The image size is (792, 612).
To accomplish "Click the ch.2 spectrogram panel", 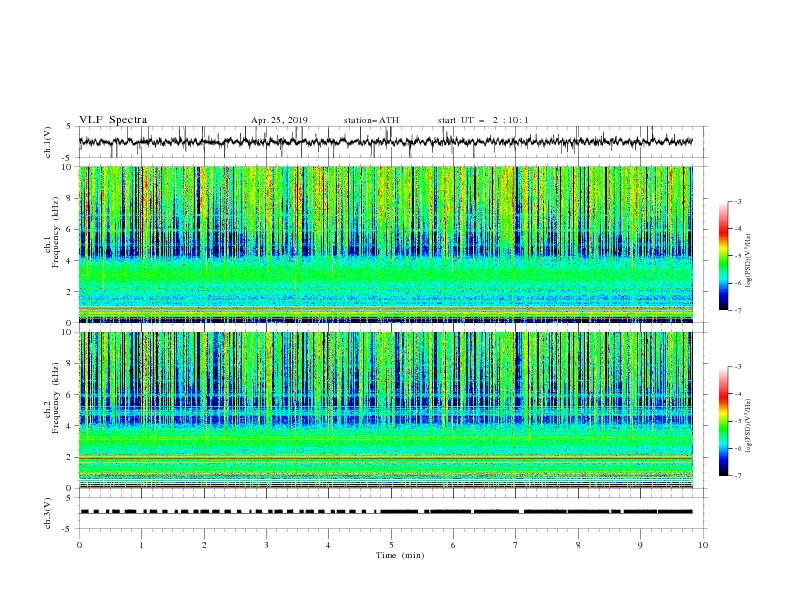I will coord(386,410).
